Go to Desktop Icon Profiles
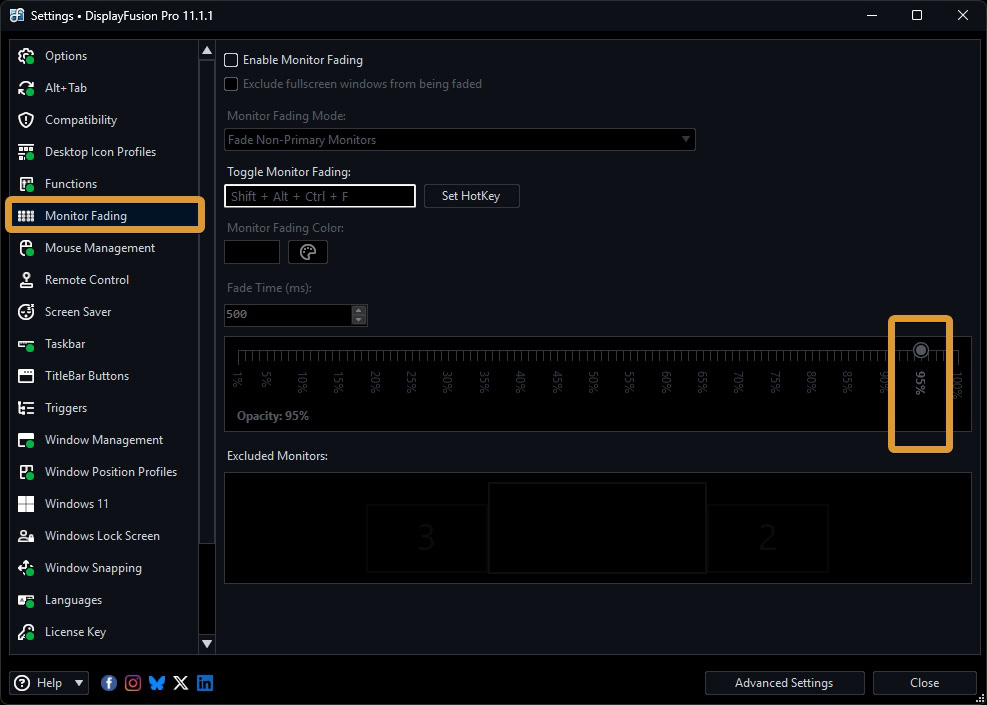Image resolution: width=987 pixels, height=705 pixels. point(104,152)
